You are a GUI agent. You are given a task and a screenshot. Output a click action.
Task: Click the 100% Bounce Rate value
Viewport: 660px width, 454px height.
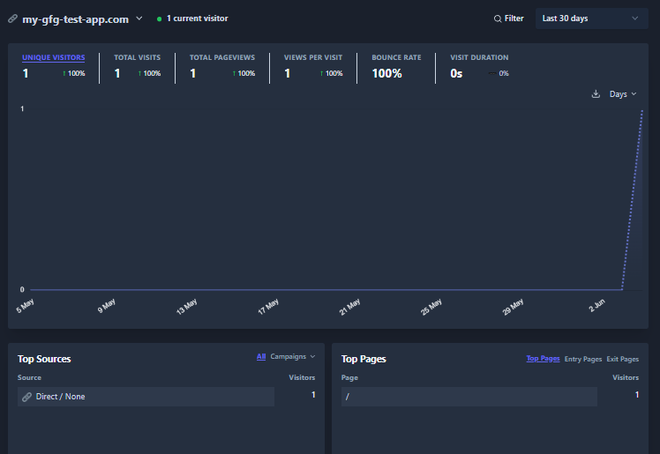pyautogui.click(x=387, y=74)
